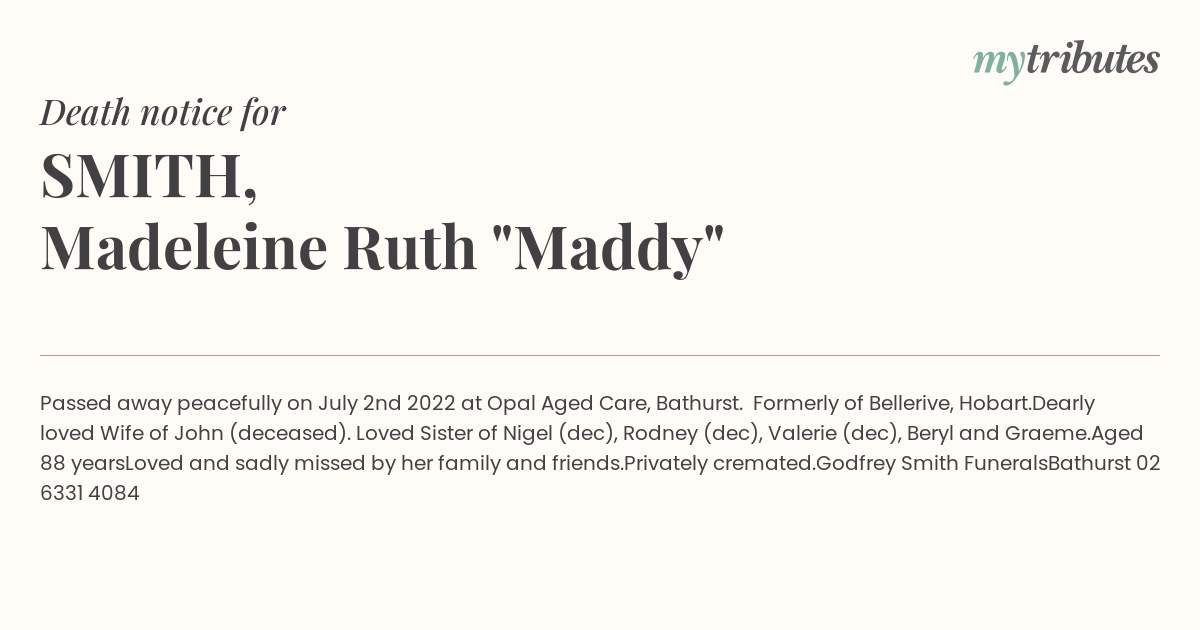
Task: Click the "Opal Aged Care, Bathurst" text
Action: (614, 403)
